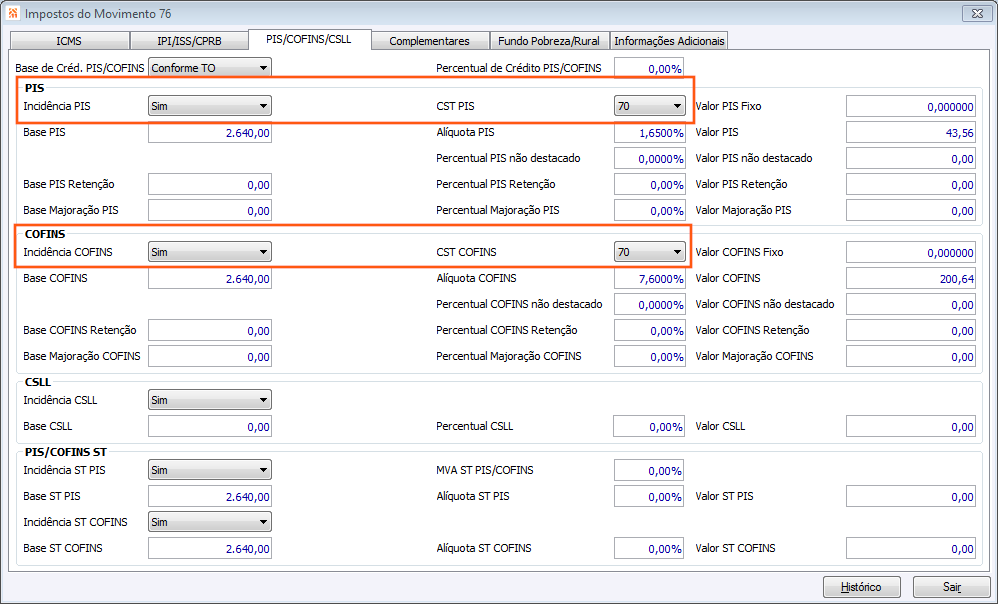Open the Incidência PIS dropdown
The image size is (998, 604).
click(263, 106)
